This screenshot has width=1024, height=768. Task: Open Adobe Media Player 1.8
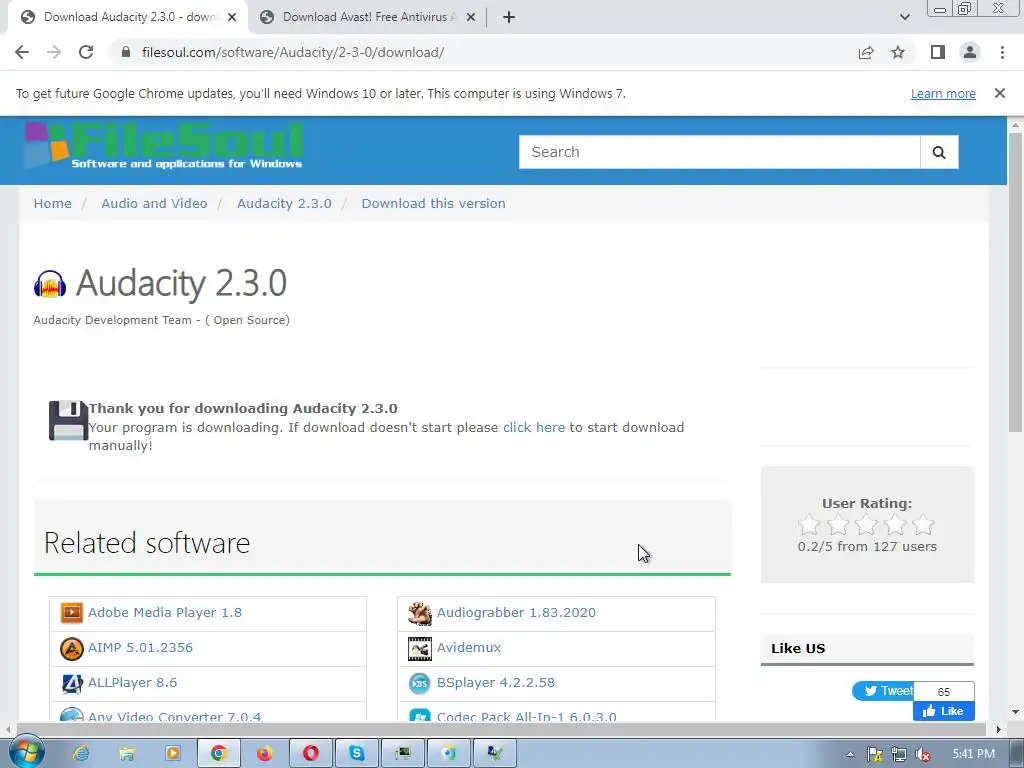point(165,613)
